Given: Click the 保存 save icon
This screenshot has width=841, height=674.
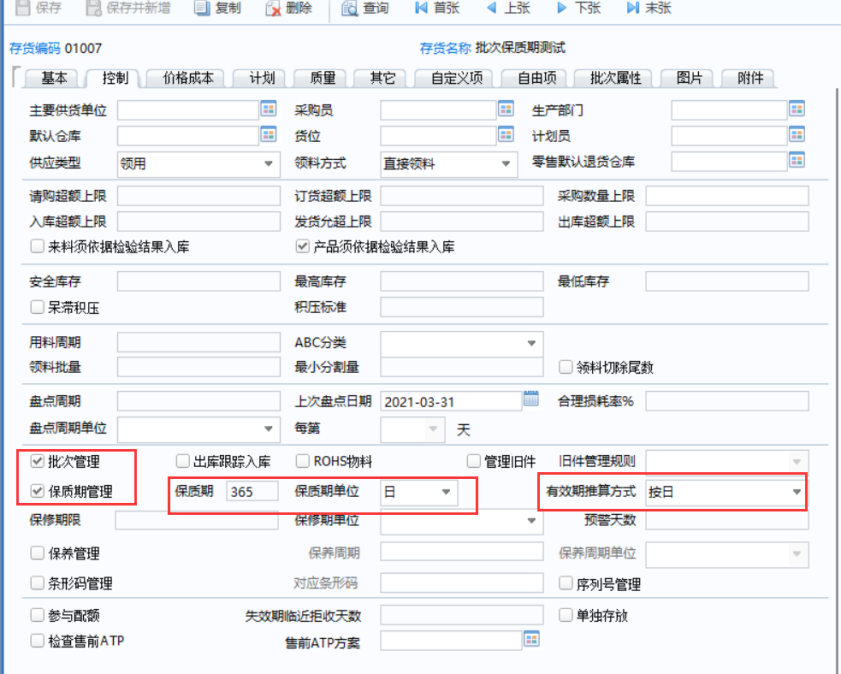Looking at the screenshot, I should click(23, 8).
